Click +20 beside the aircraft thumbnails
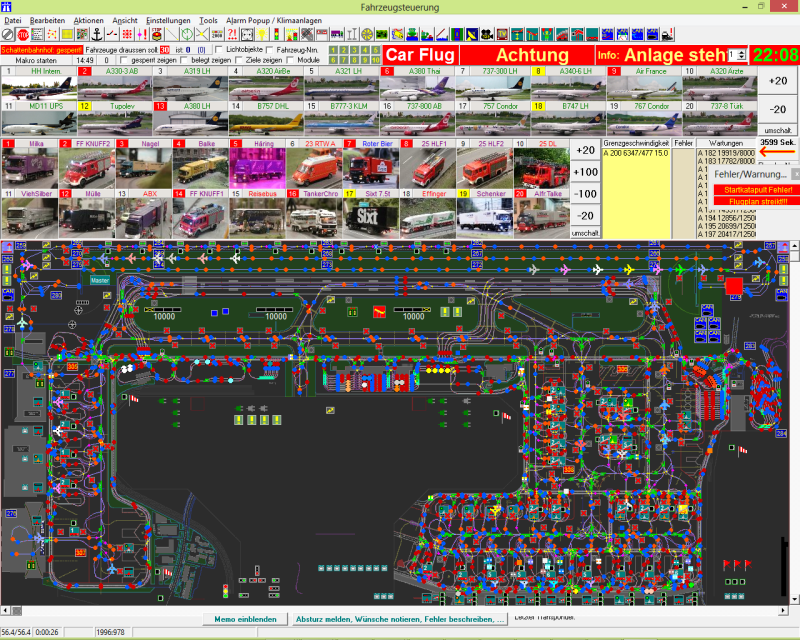The width and height of the screenshot is (800, 640). coord(778,81)
